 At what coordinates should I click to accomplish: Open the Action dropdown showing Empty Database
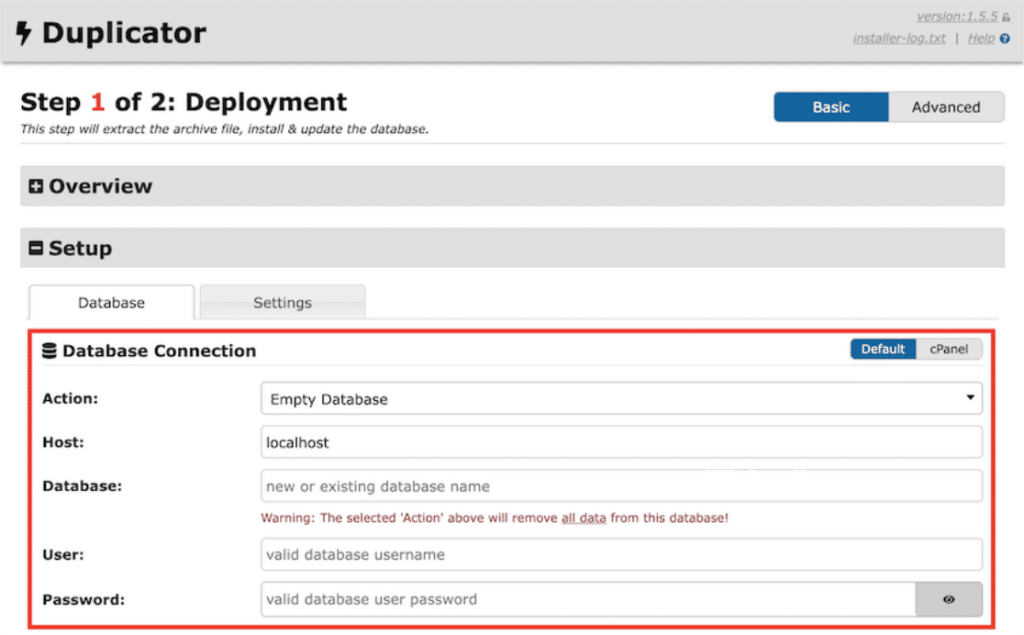[618, 398]
